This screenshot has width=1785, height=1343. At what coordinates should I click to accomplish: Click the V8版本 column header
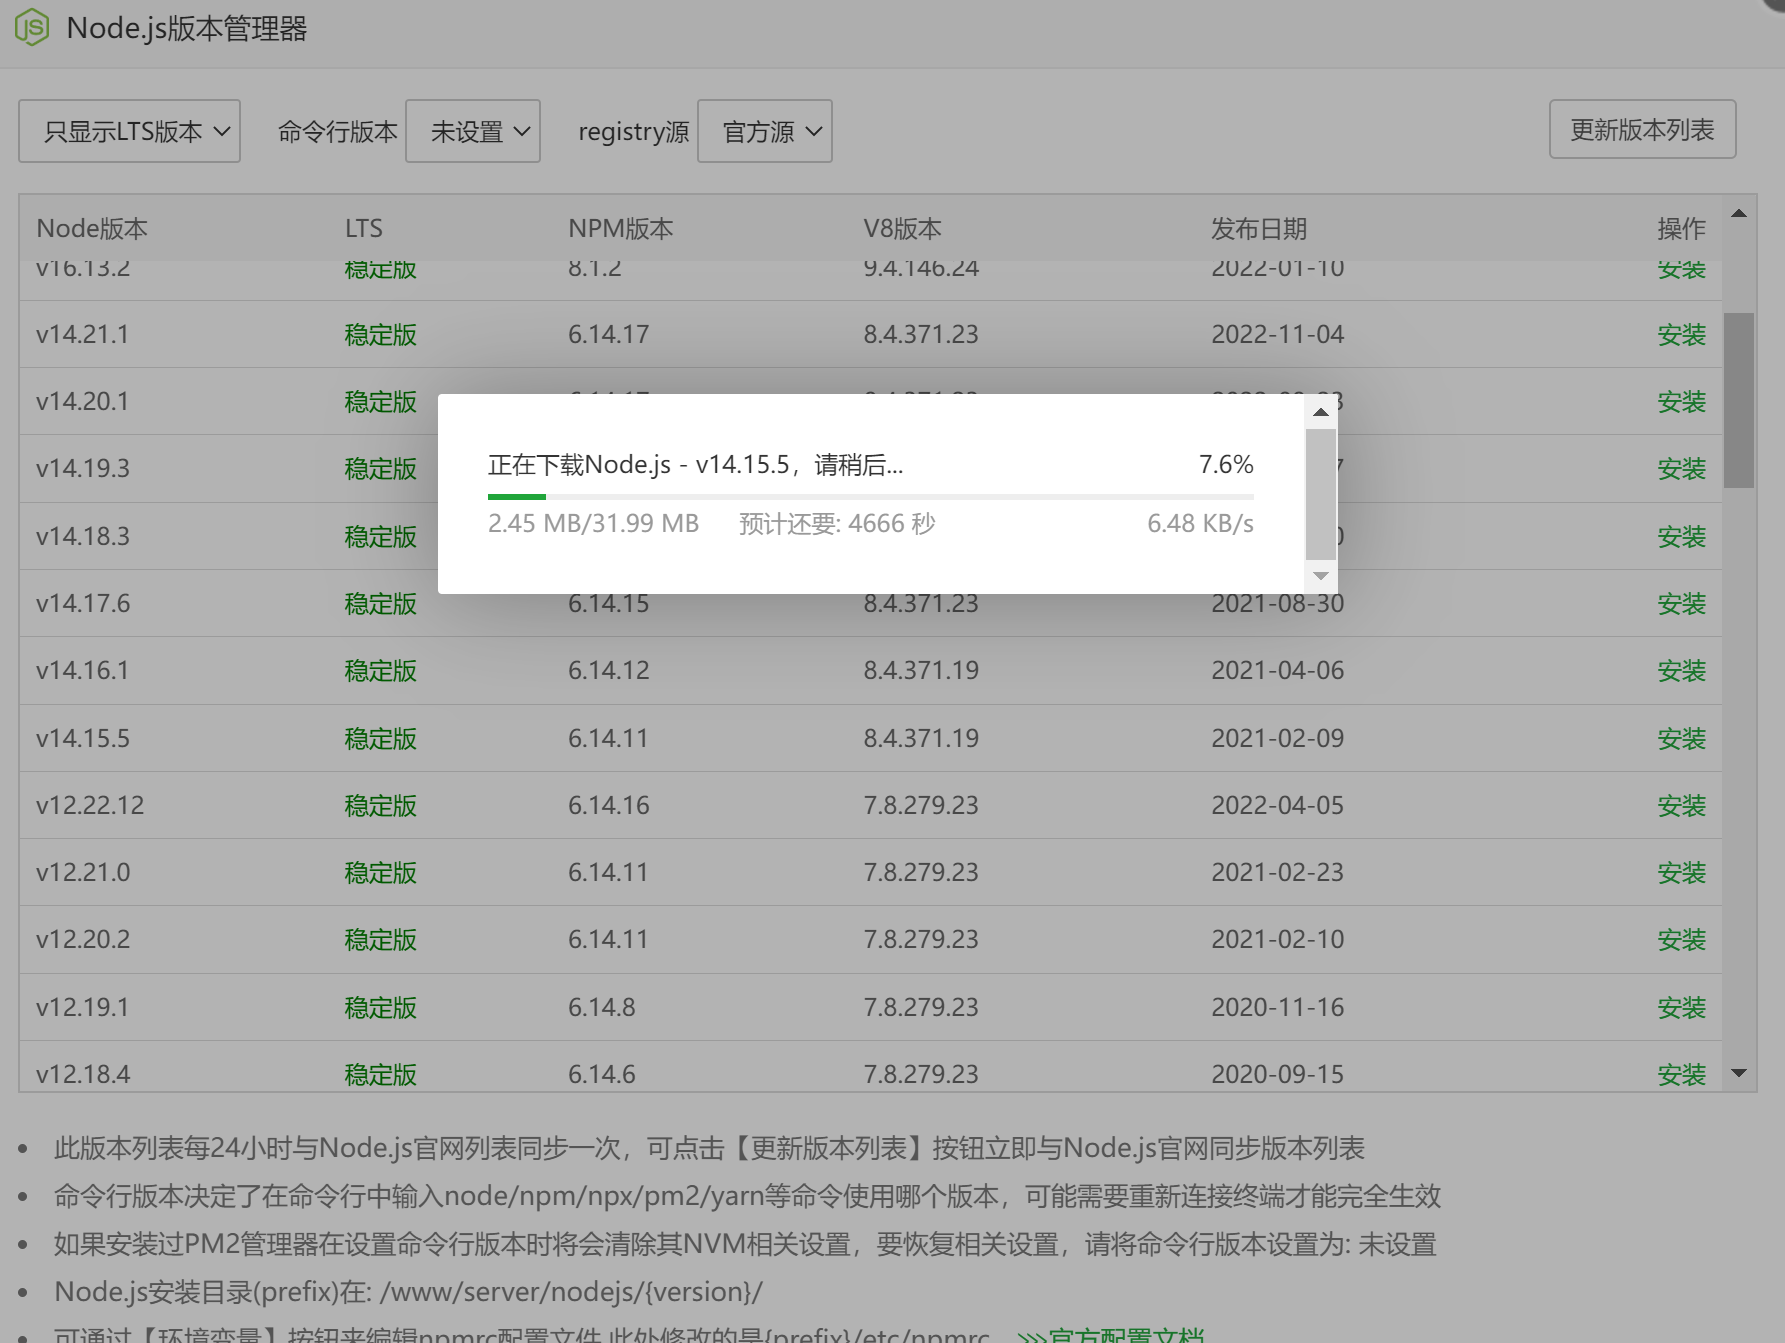coord(903,228)
